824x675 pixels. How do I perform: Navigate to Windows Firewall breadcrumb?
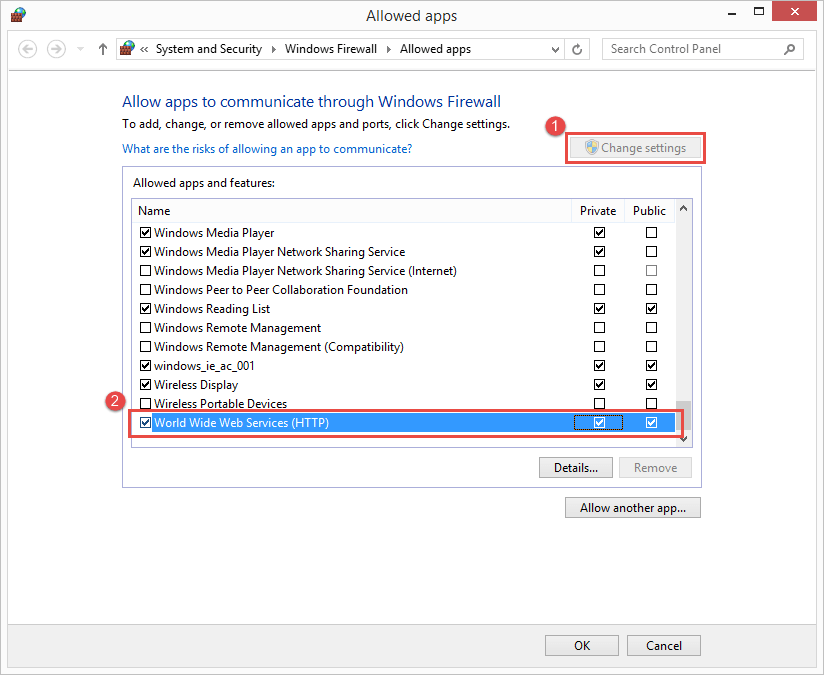331,49
